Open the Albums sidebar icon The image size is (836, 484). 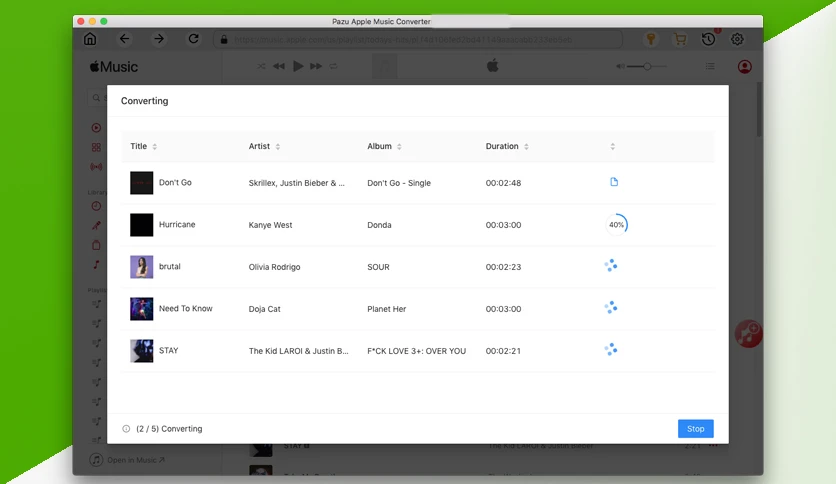(x=96, y=245)
